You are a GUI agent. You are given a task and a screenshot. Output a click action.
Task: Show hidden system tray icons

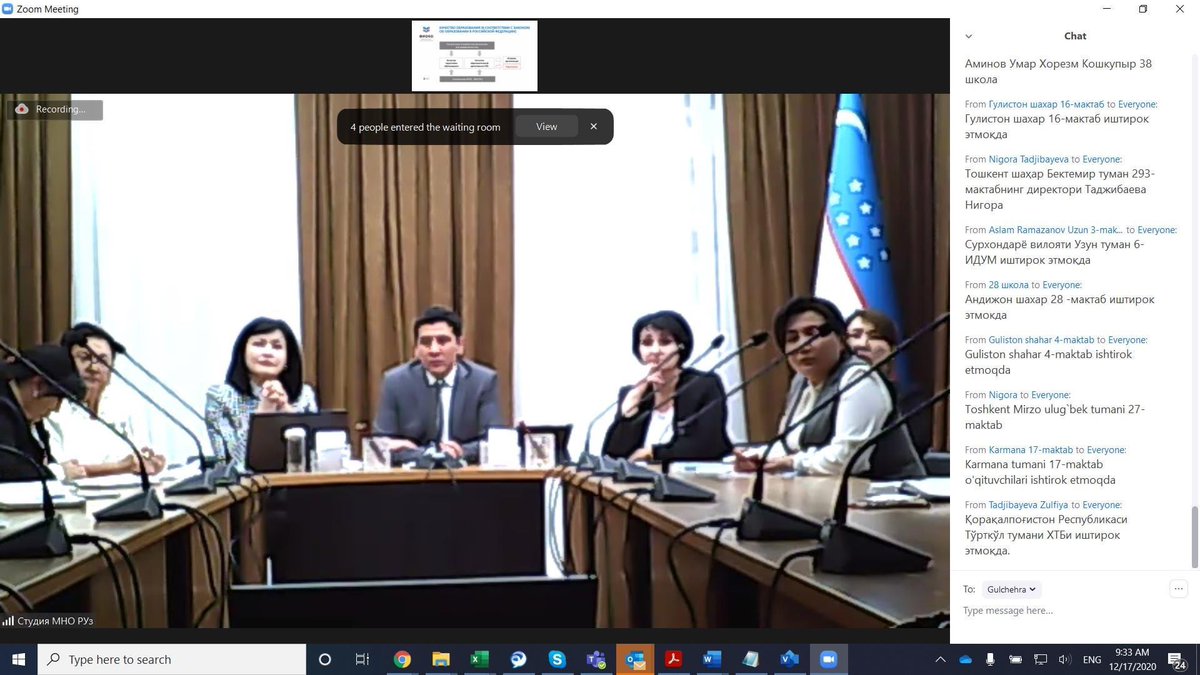pyautogui.click(x=941, y=660)
